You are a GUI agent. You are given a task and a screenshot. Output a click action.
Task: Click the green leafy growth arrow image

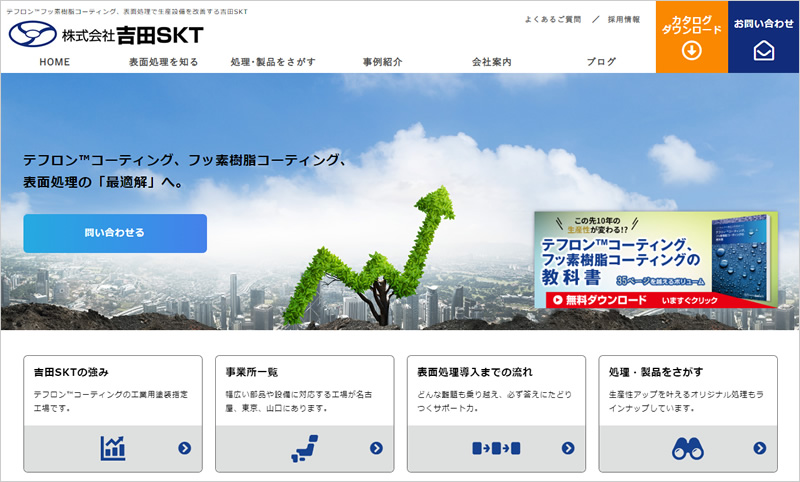click(x=368, y=255)
